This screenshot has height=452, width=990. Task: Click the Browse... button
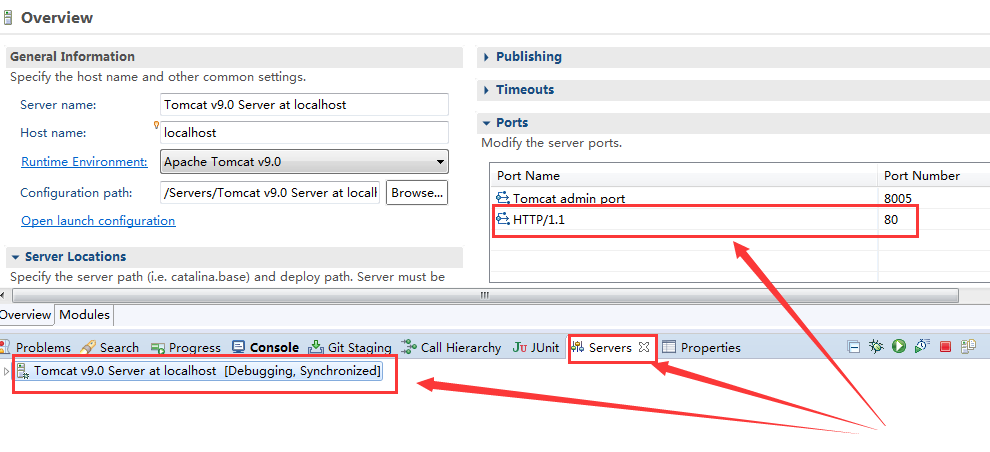coord(417,193)
